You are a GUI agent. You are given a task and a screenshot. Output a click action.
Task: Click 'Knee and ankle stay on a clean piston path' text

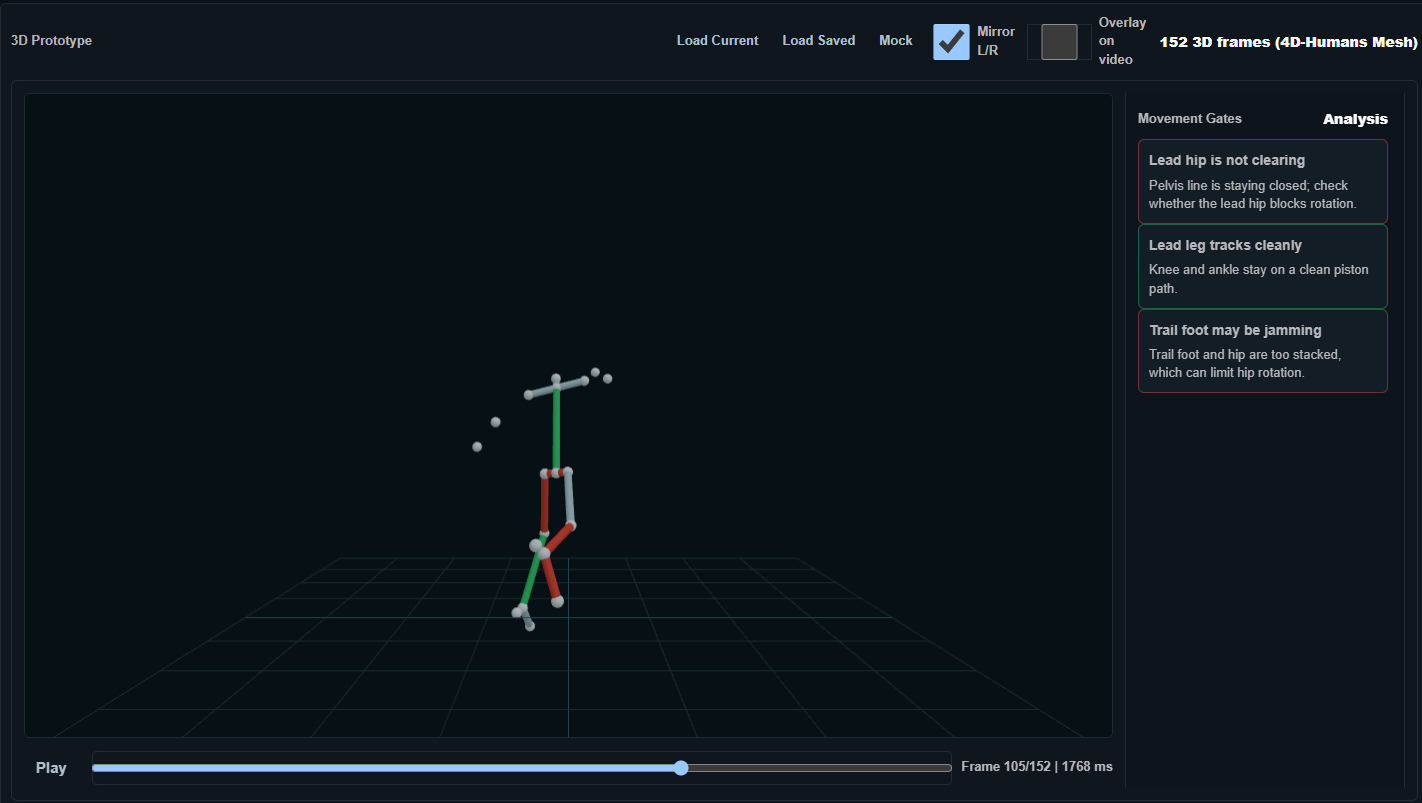click(1259, 279)
